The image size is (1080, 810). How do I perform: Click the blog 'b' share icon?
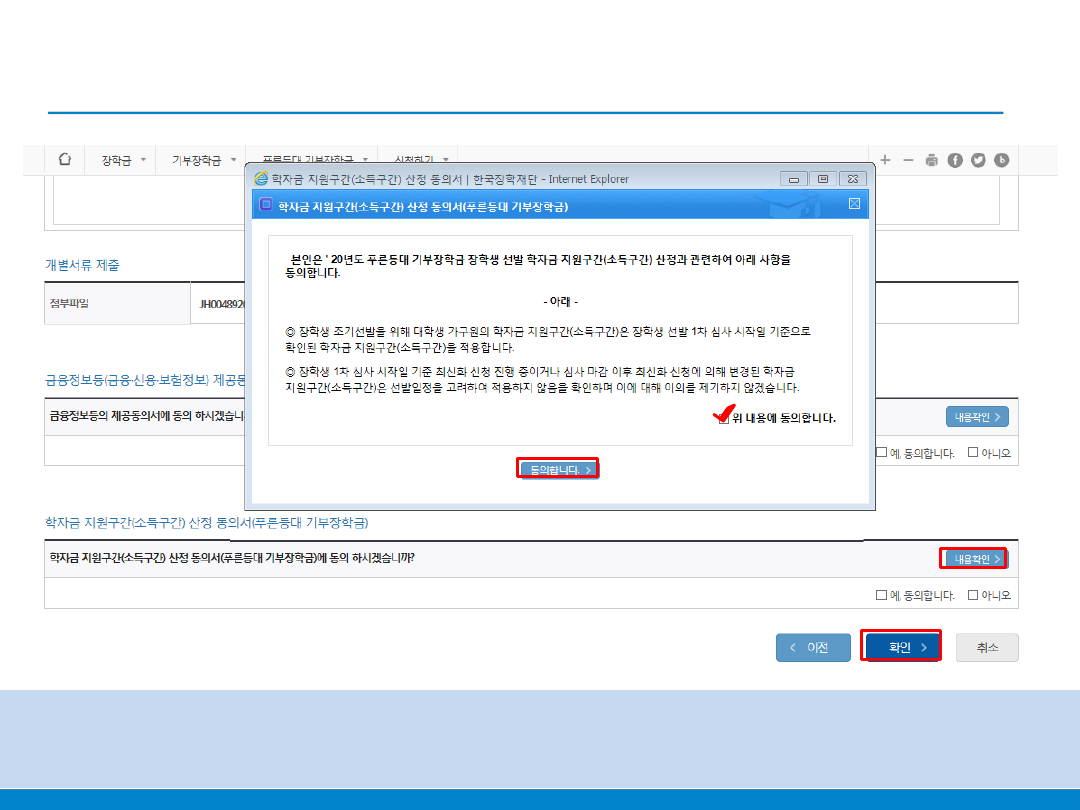click(1001, 160)
